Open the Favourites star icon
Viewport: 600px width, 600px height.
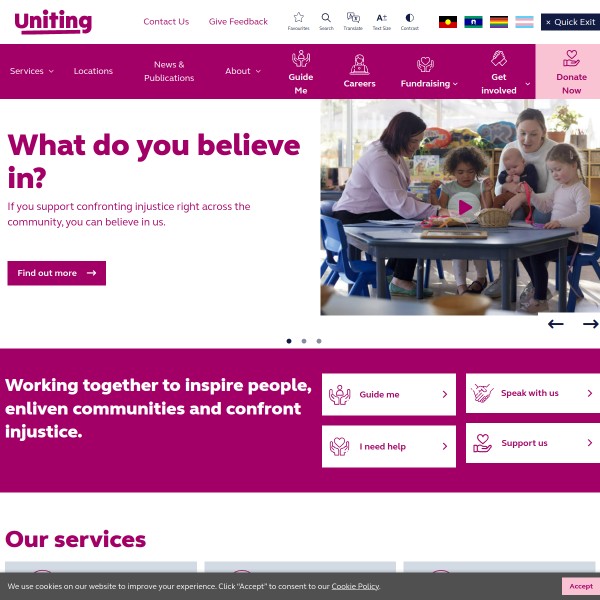coord(298,18)
